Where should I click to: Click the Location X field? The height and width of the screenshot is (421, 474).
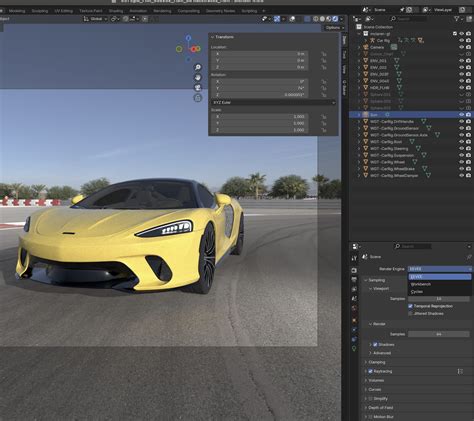259,54
